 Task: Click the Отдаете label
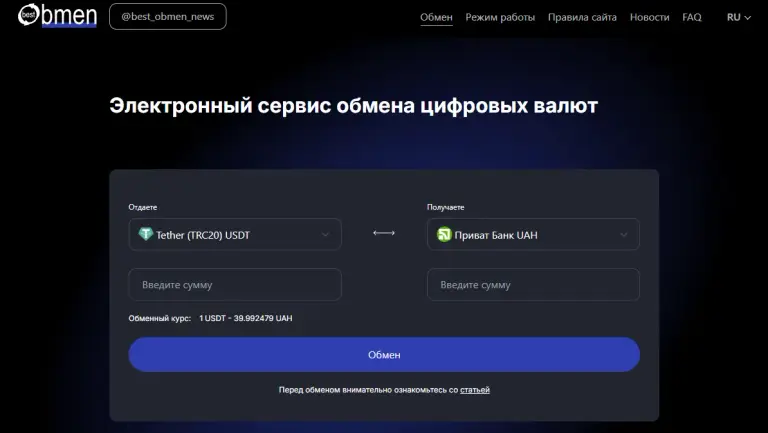(x=143, y=207)
